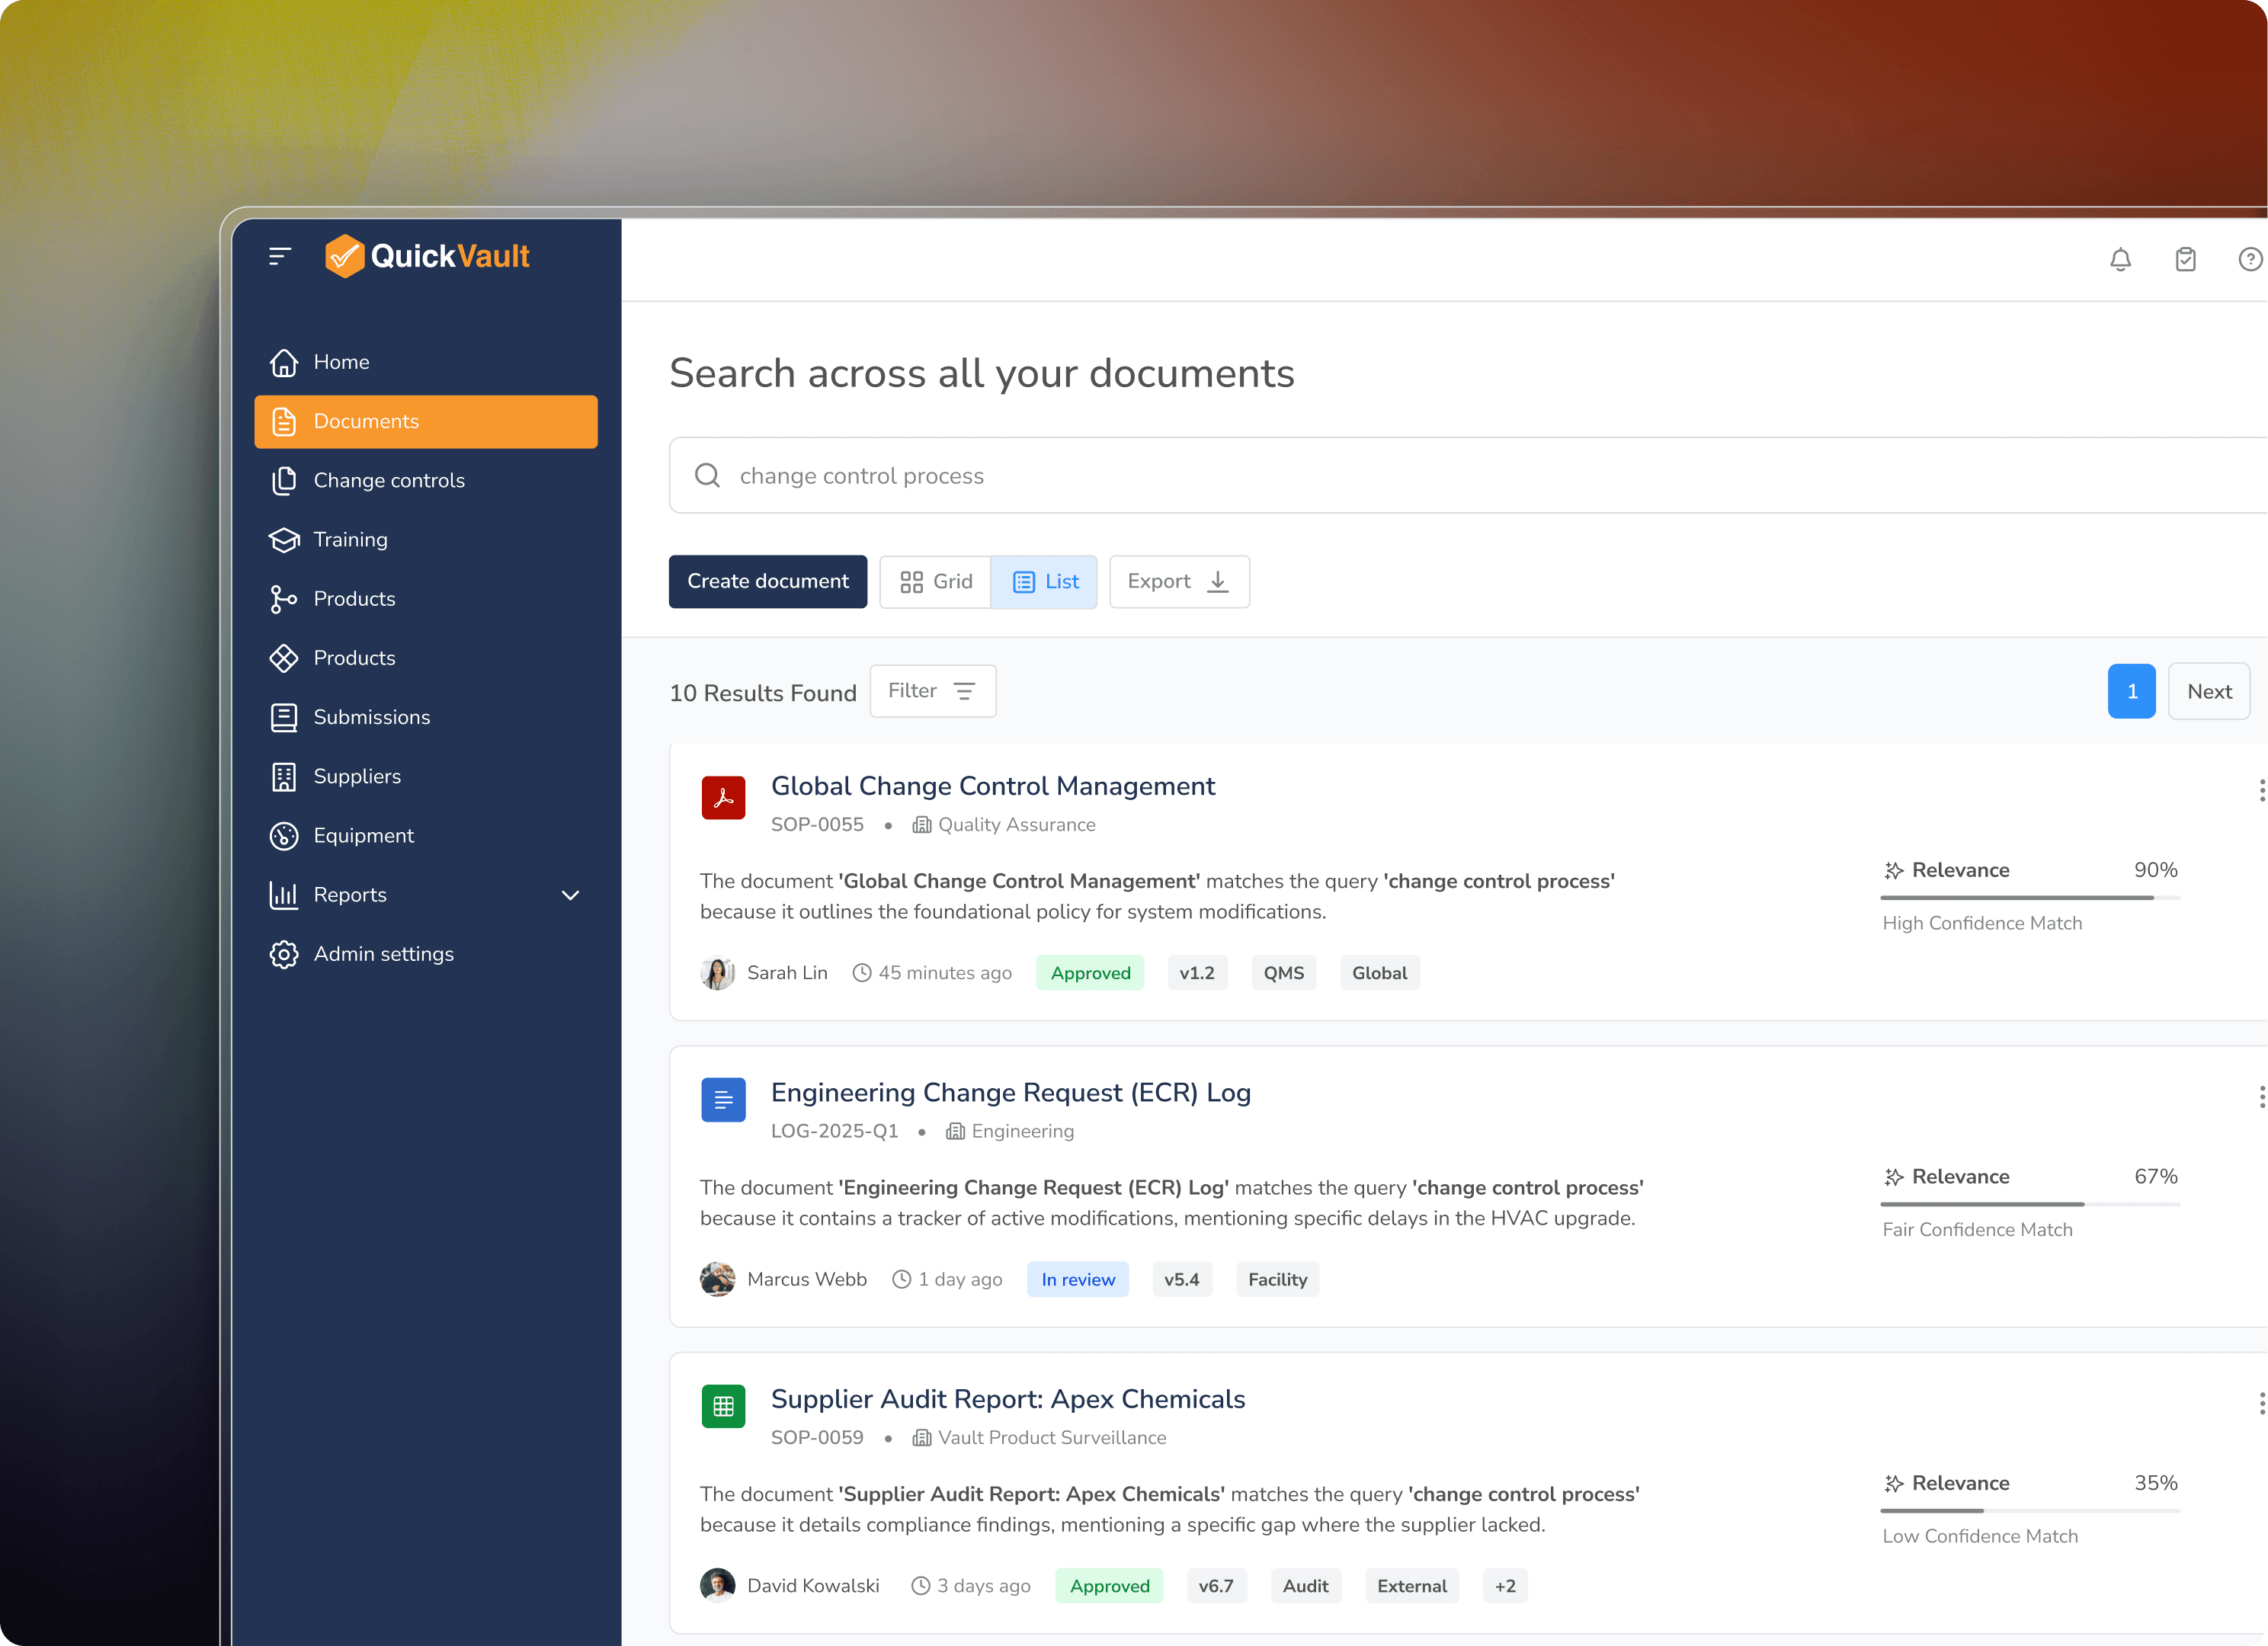Click the red PDF file icon

pyautogui.click(x=723, y=798)
